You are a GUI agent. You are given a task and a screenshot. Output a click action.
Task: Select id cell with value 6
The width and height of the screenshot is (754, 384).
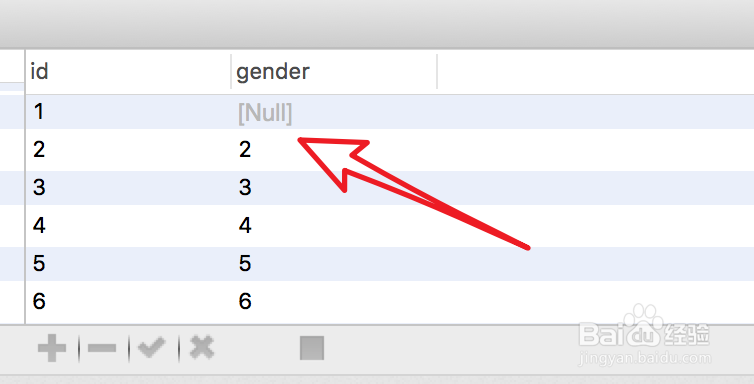pos(128,301)
